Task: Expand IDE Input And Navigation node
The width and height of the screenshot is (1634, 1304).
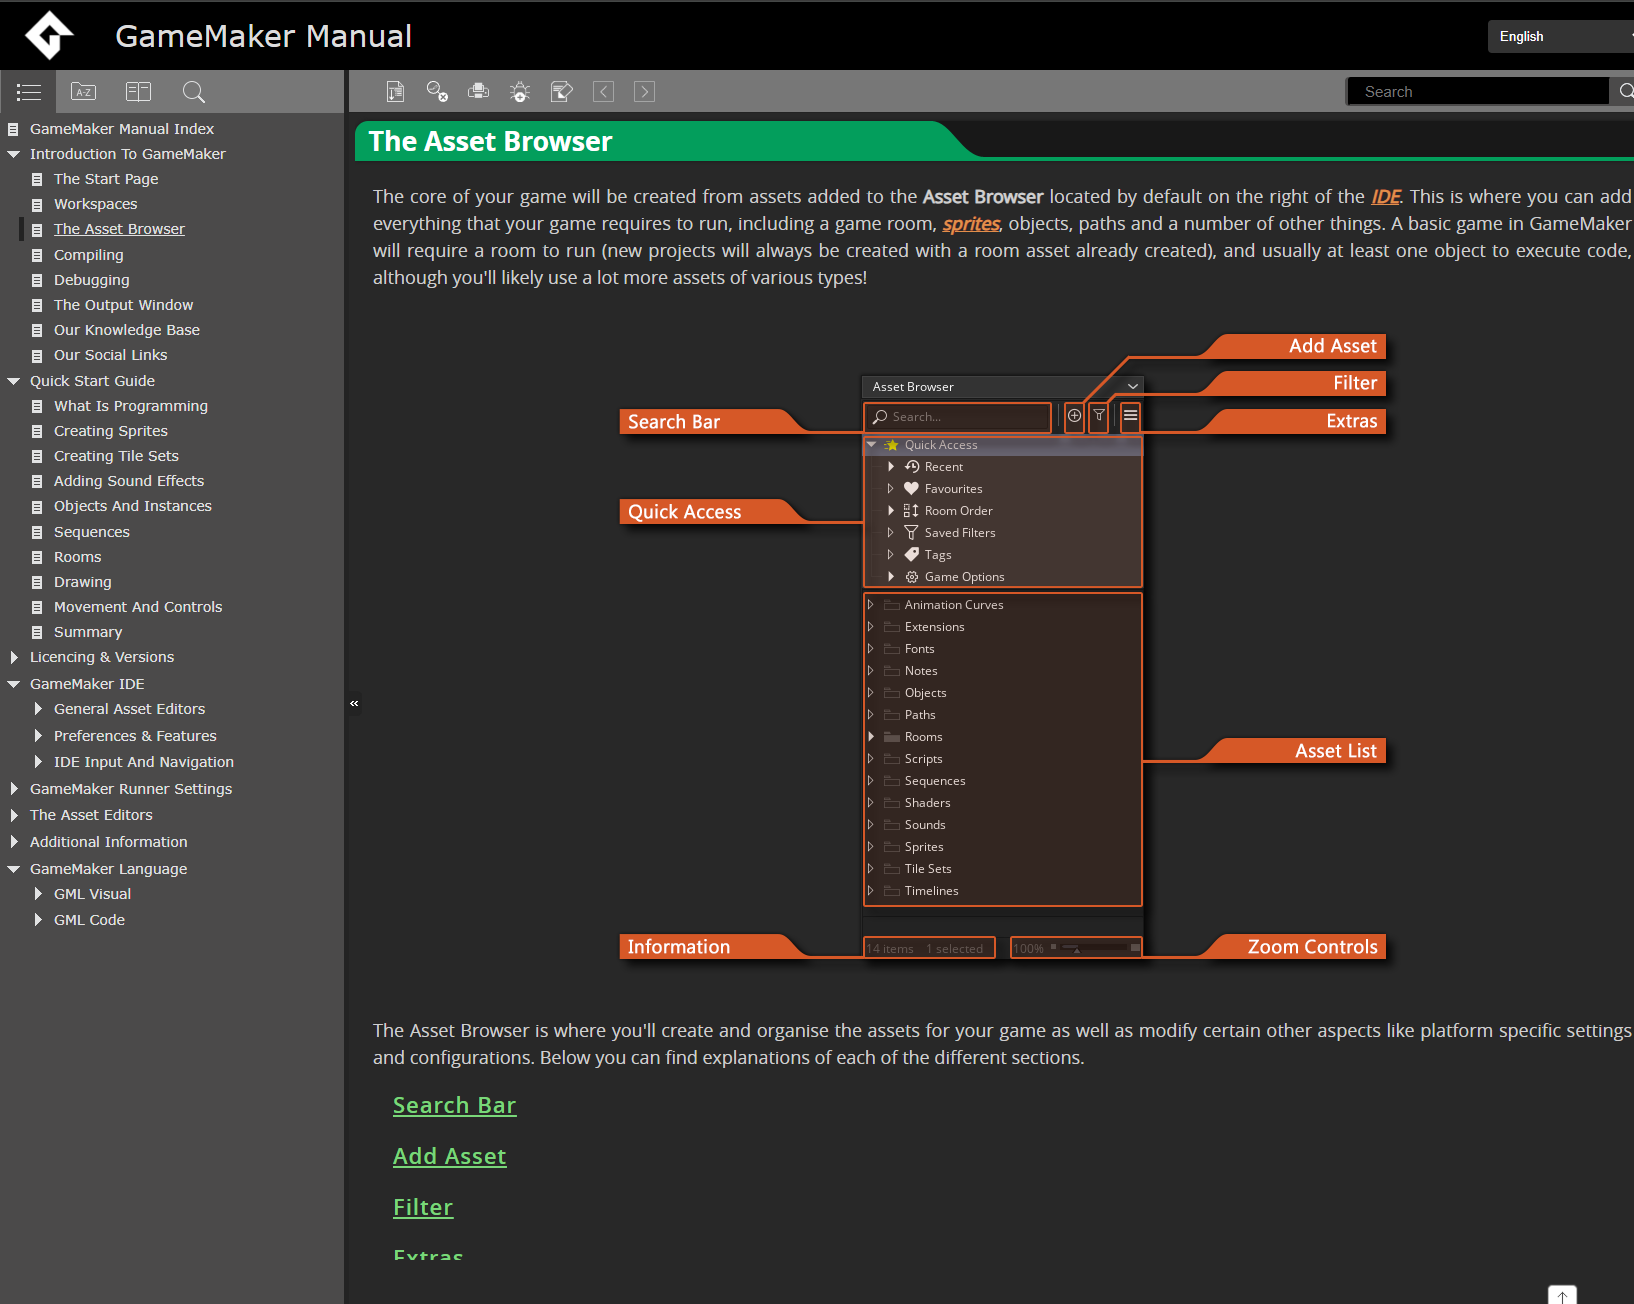Action: click(38, 762)
